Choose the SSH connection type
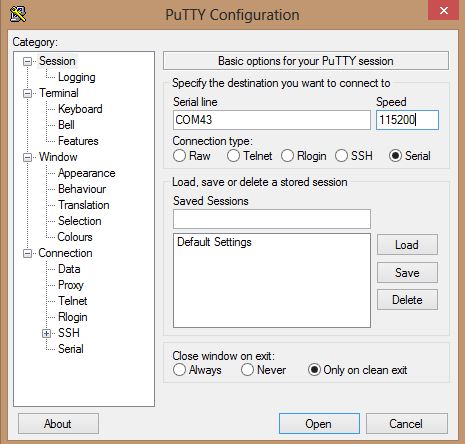 pos(341,156)
